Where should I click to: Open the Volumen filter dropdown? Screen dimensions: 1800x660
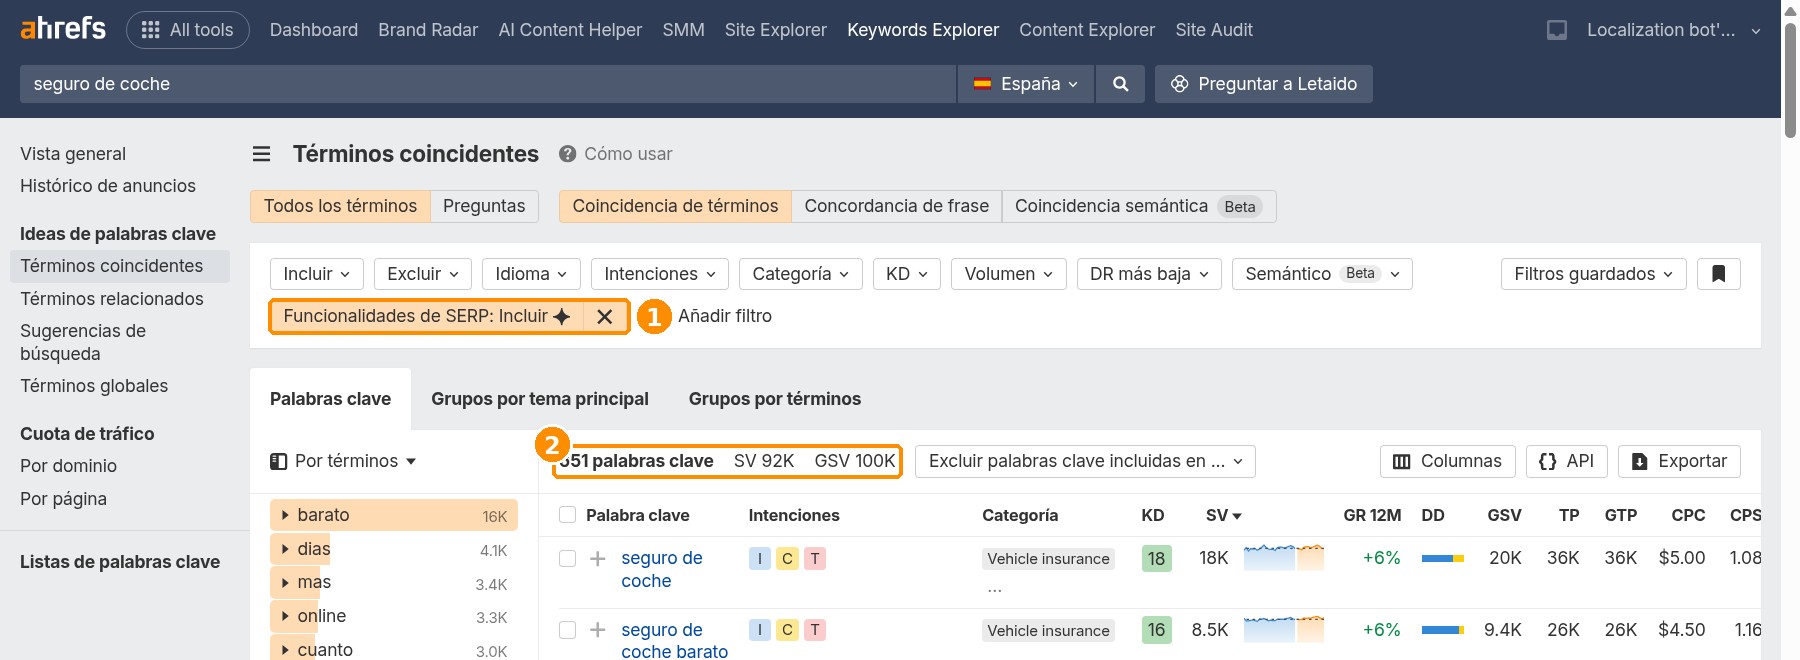point(1008,274)
